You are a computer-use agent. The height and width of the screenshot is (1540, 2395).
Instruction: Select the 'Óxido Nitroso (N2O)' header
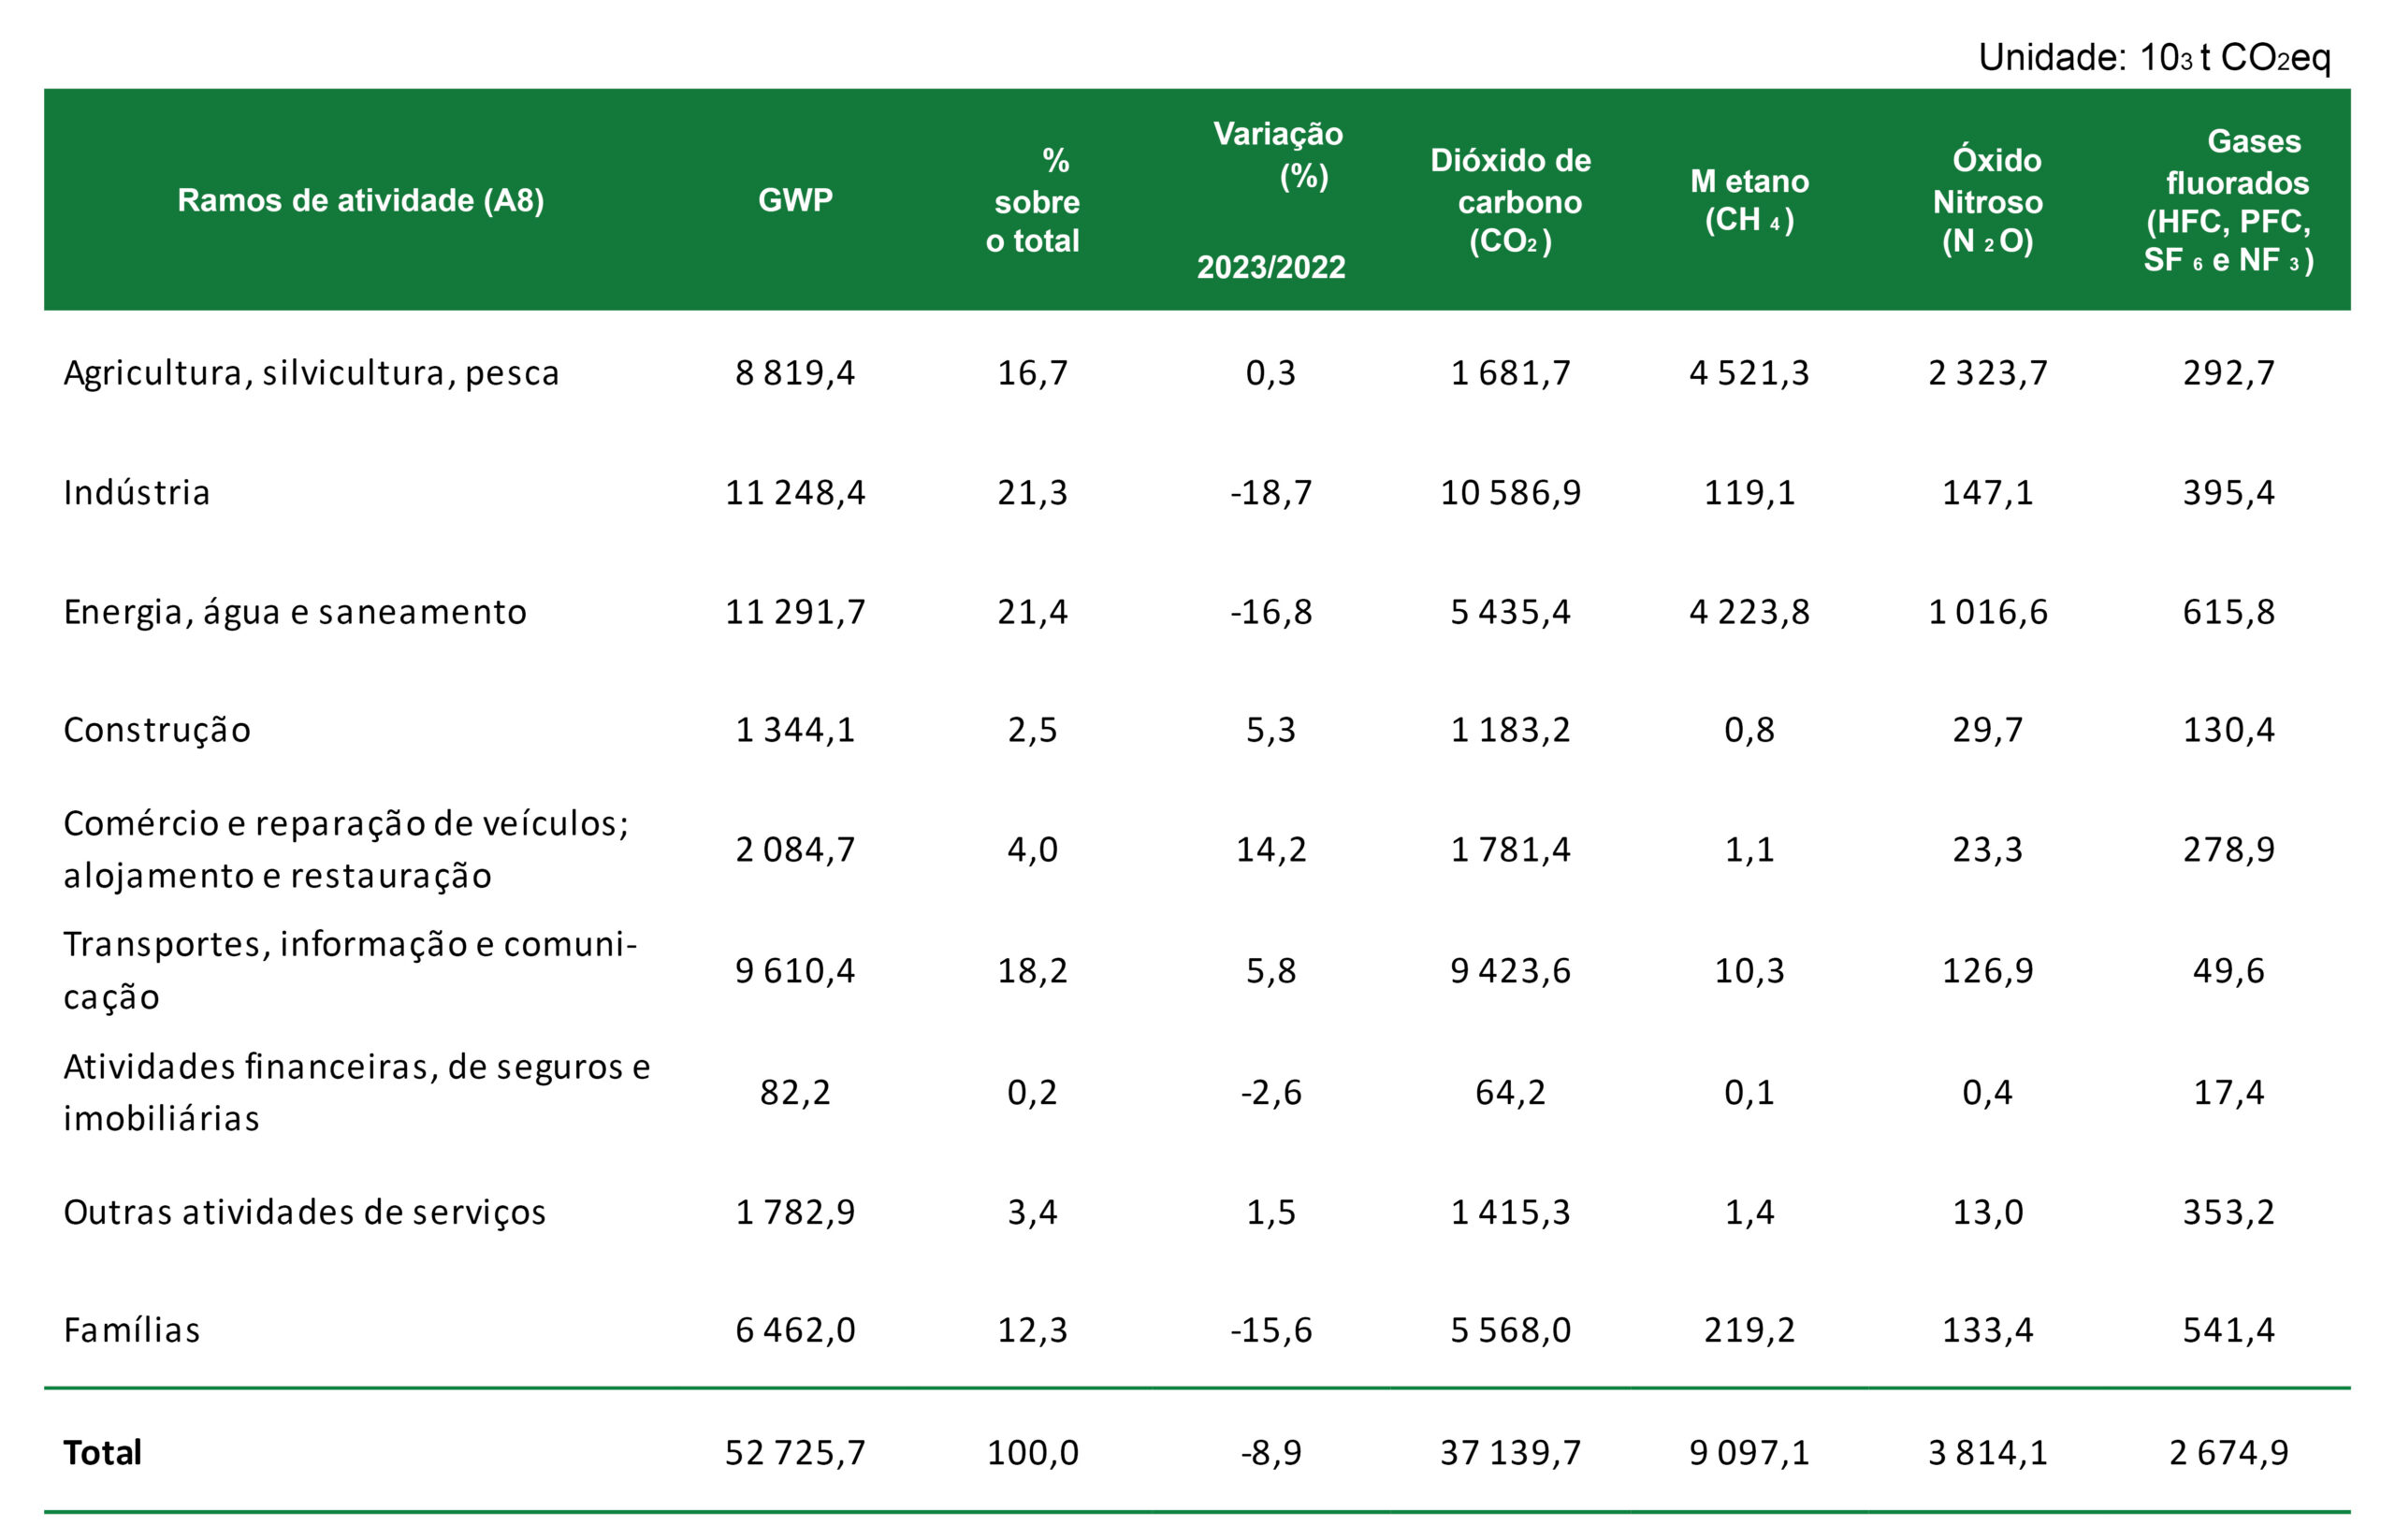1987,200
